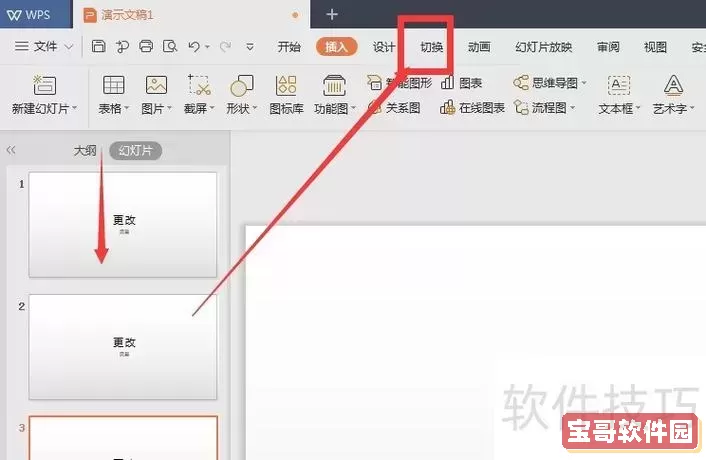
Task: Click the Save icon in quick toolbar
Action: pyautogui.click(x=99, y=46)
